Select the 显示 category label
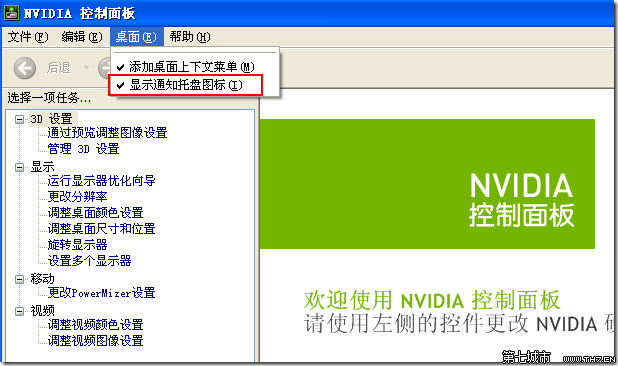 43,167
